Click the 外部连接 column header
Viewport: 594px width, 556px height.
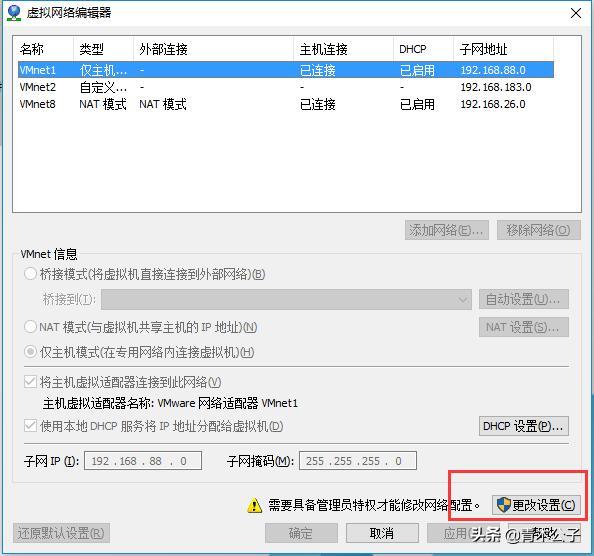pyautogui.click(x=213, y=49)
